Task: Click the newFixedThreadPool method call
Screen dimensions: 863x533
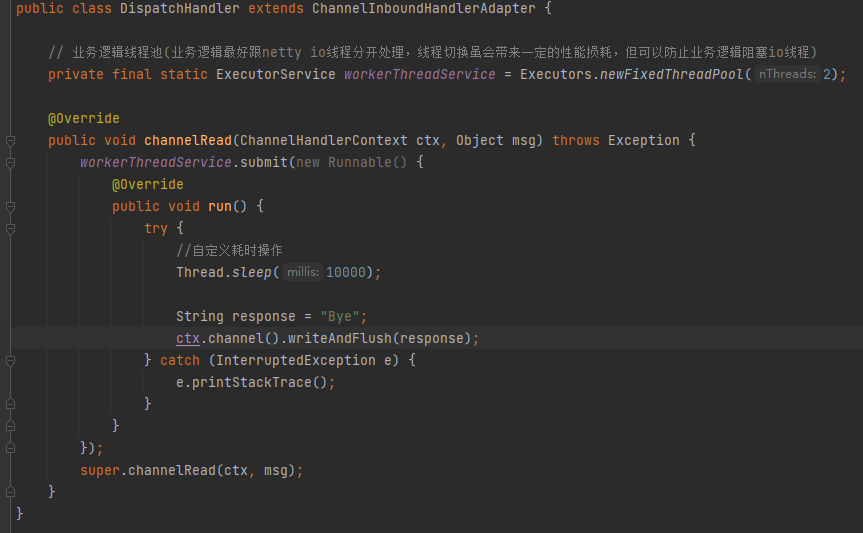Action: click(671, 74)
